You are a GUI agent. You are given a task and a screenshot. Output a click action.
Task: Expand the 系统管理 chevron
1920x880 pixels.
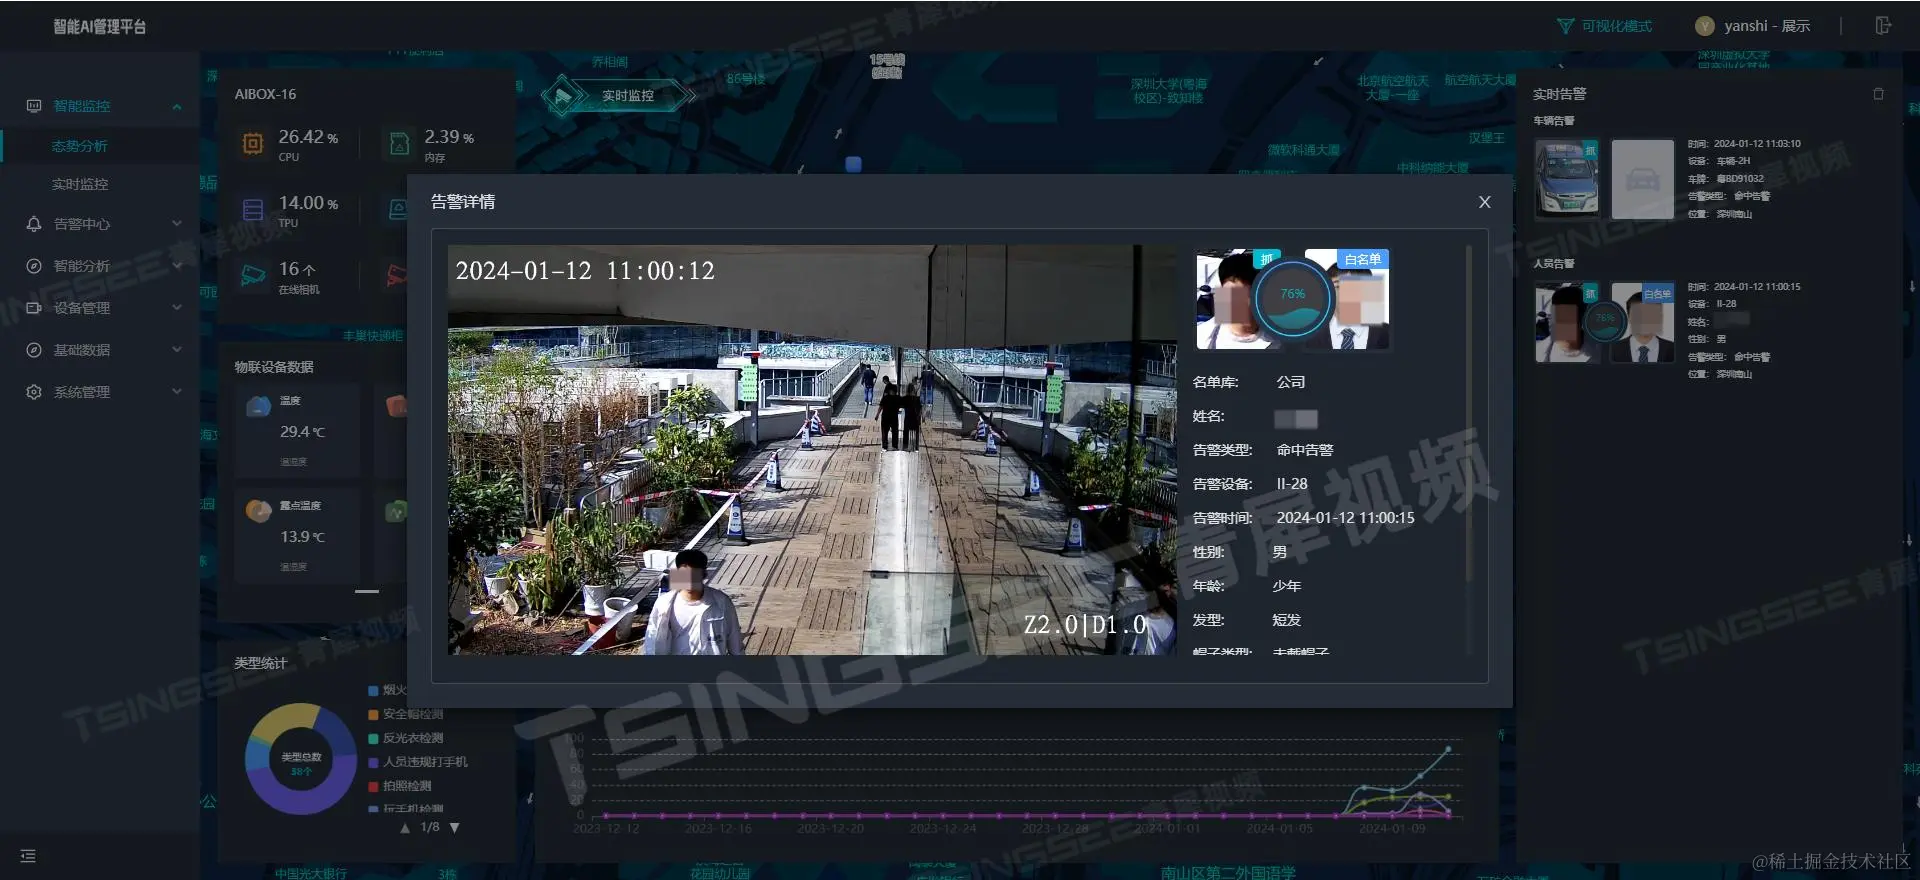tap(177, 392)
